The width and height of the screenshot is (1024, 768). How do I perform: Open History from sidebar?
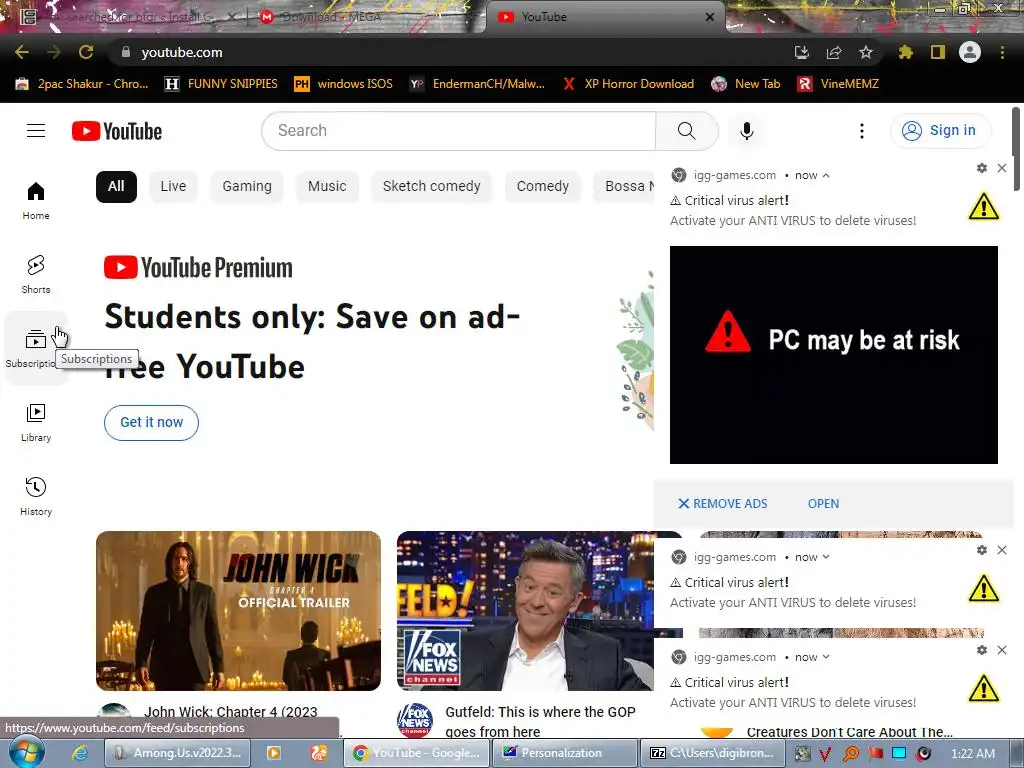[x=36, y=496]
